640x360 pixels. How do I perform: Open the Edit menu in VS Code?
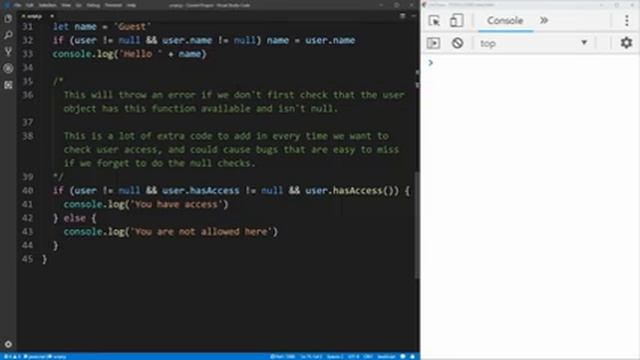click(x=30, y=5)
